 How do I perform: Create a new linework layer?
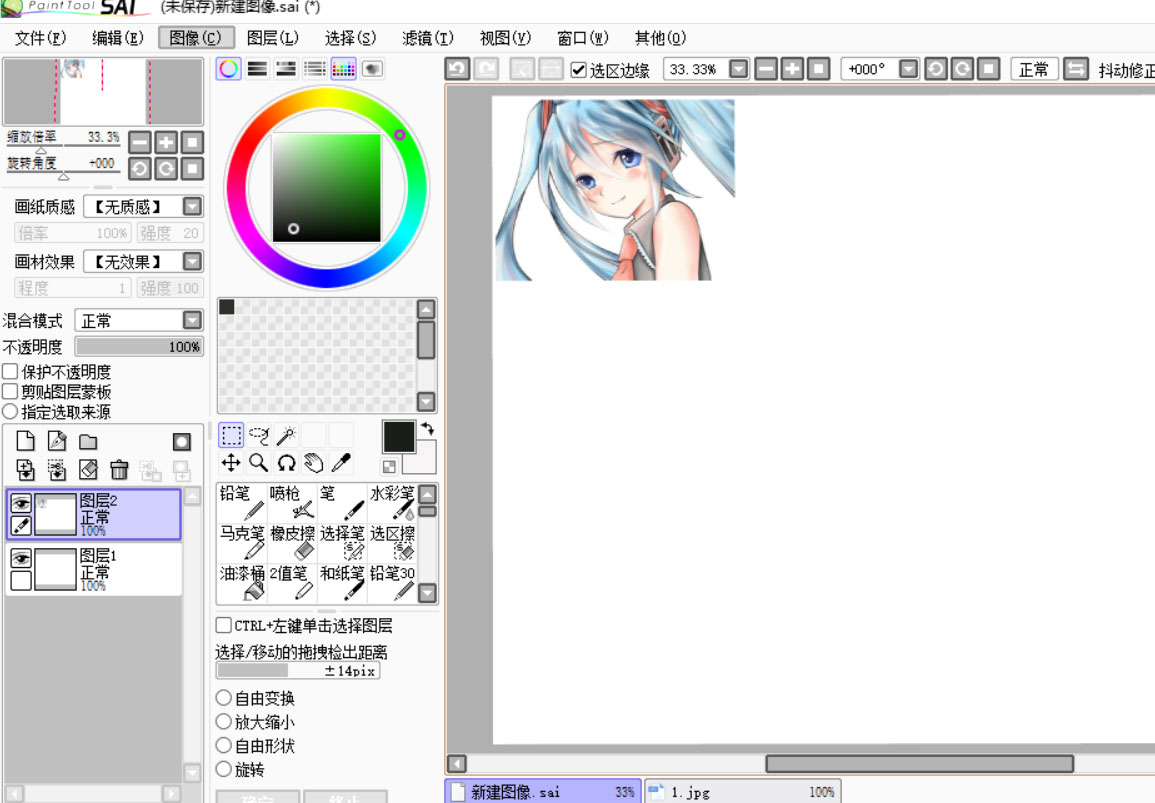tap(57, 441)
